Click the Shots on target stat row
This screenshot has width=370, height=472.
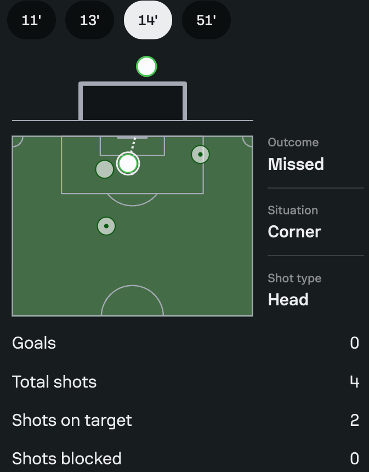(186, 420)
